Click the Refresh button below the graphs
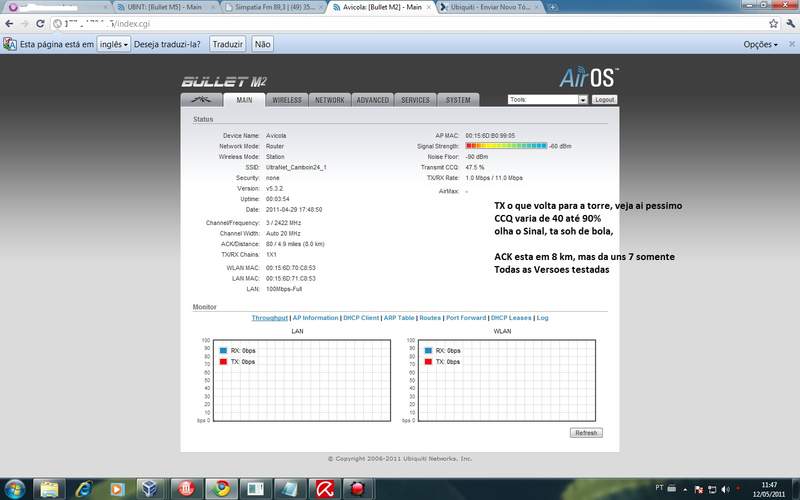The height and width of the screenshot is (500, 800). tap(586, 433)
